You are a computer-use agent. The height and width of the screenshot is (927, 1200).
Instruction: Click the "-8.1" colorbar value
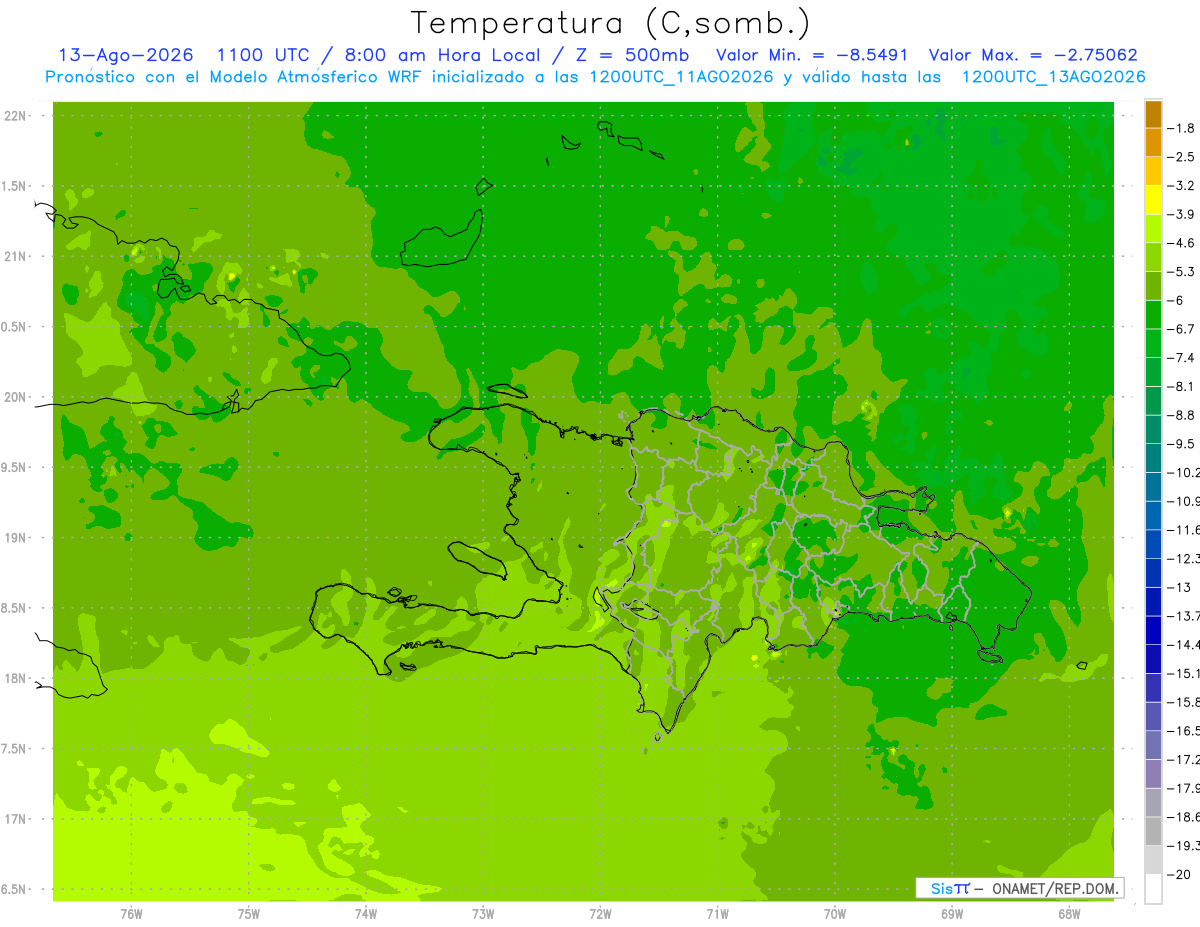pyautogui.click(x=1181, y=386)
